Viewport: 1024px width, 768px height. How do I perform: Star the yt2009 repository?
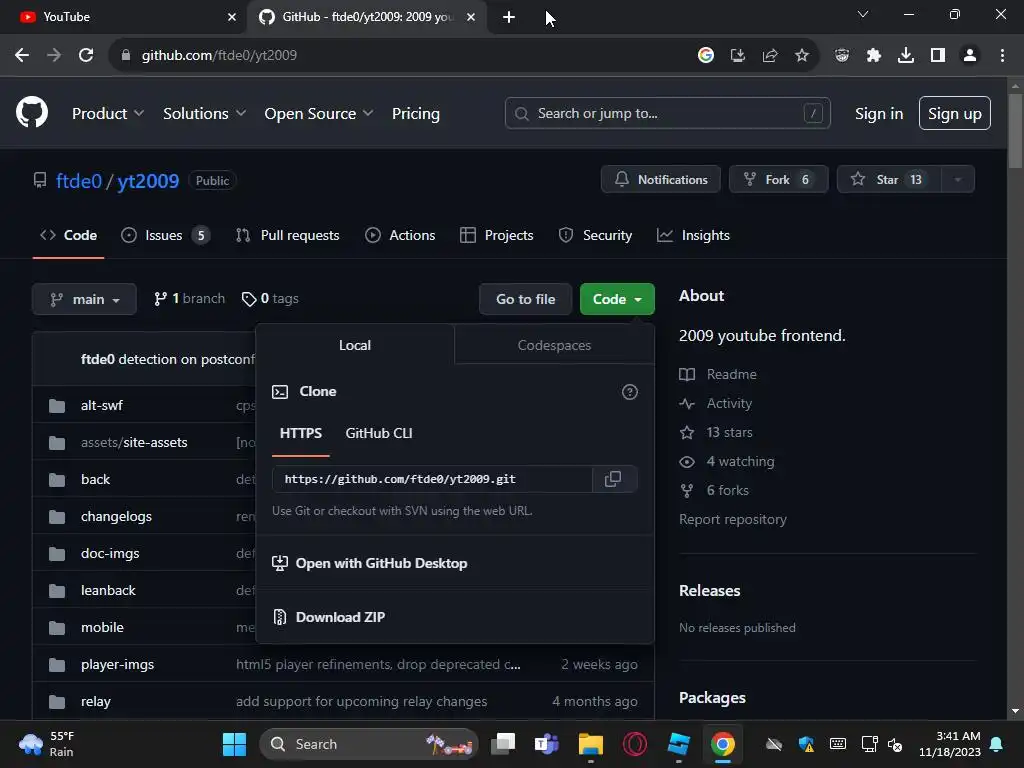(x=889, y=180)
